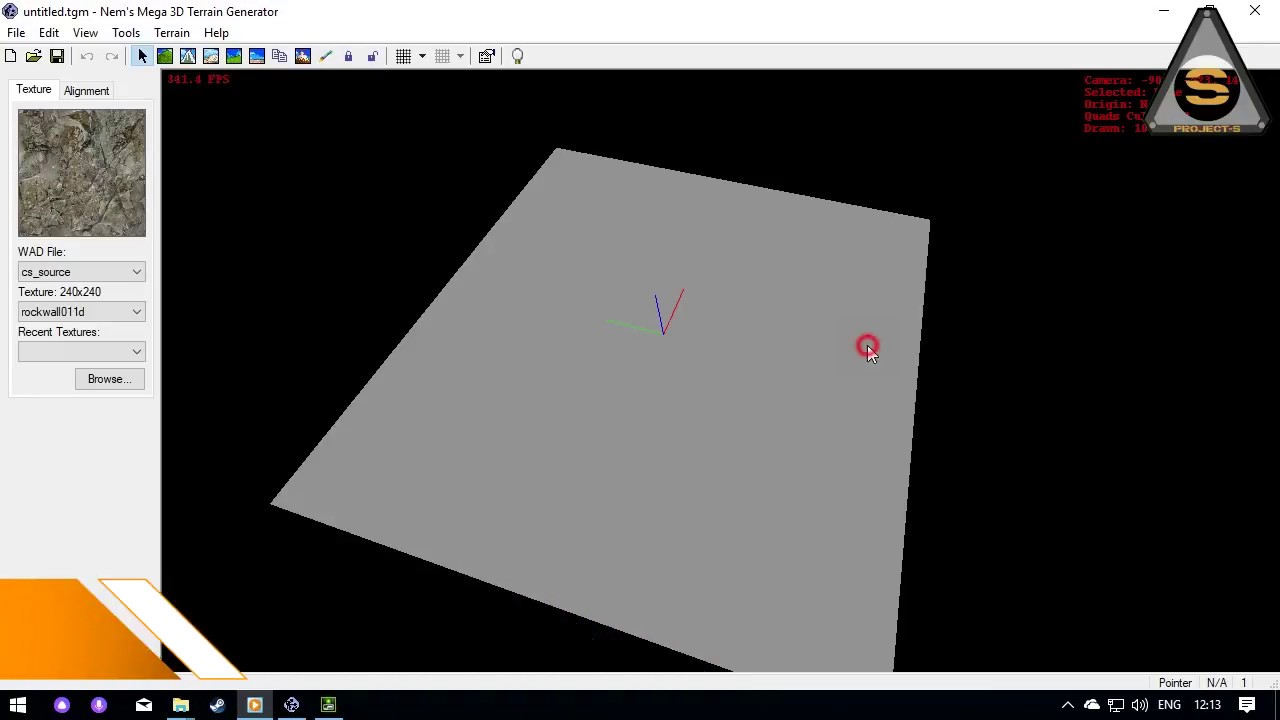Open the File menu
The height and width of the screenshot is (720, 1280).
pos(16,33)
